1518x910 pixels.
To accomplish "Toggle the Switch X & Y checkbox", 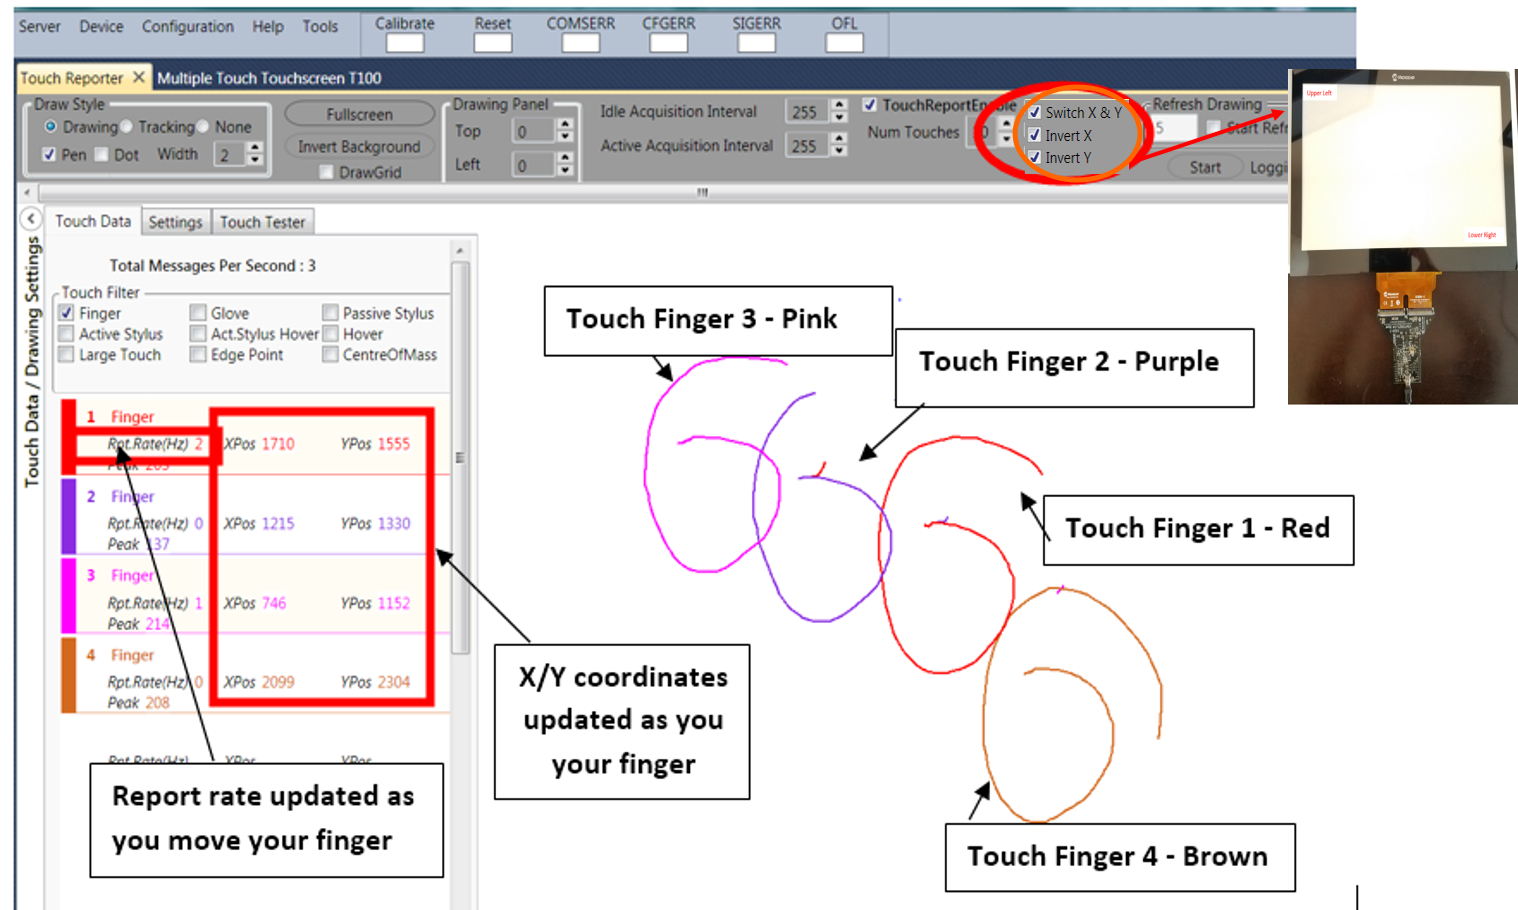I will click(x=1035, y=112).
